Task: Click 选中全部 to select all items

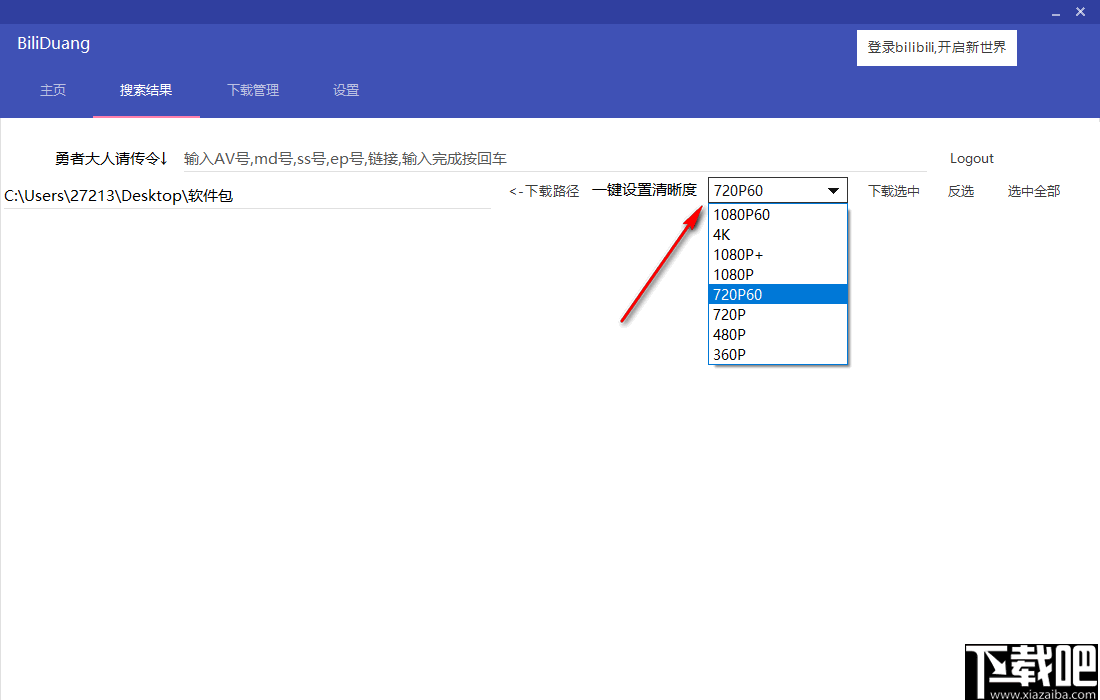Action: click(x=1033, y=190)
